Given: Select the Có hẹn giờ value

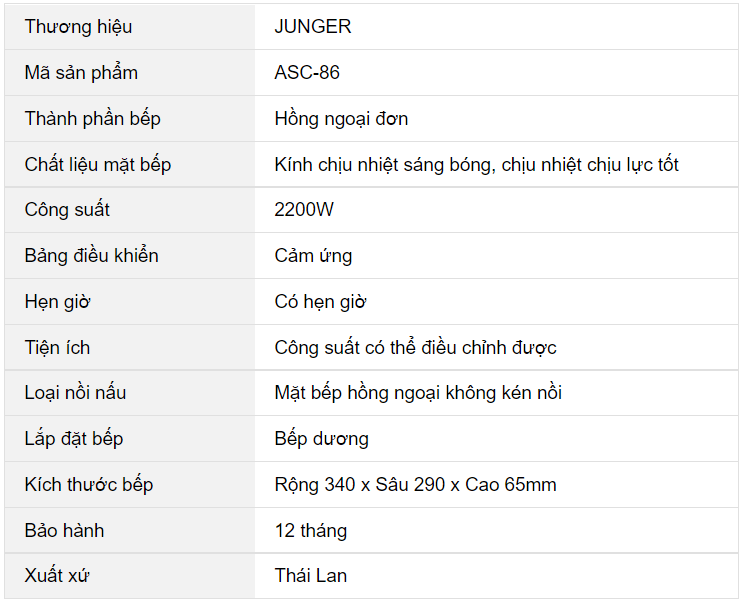Looking at the screenshot, I should pyautogui.click(x=320, y=302).
